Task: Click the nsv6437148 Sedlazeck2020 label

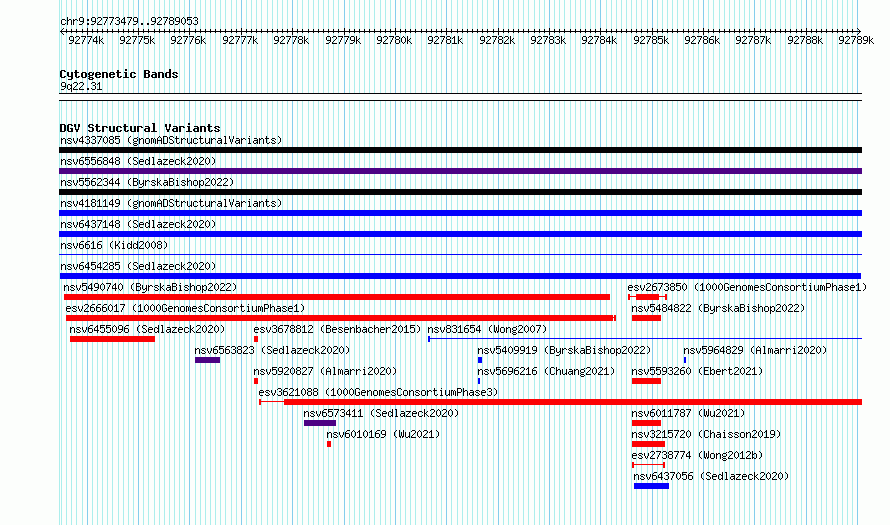Action: 138,224
